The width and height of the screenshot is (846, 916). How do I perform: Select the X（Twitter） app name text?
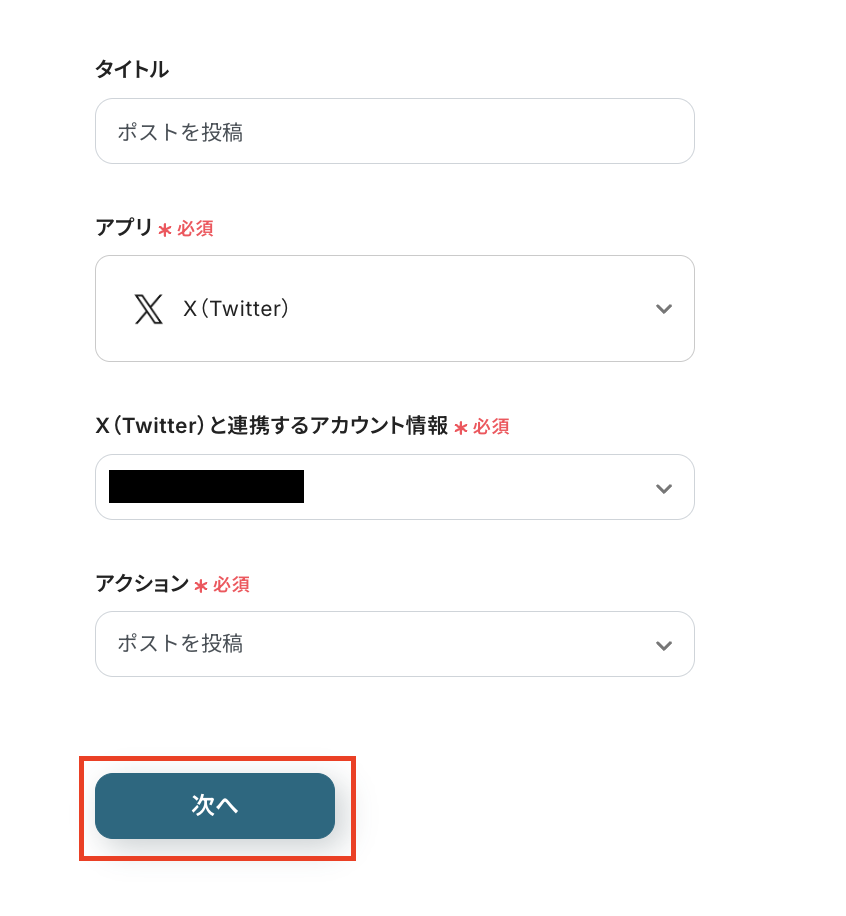(x=236, y=309)
